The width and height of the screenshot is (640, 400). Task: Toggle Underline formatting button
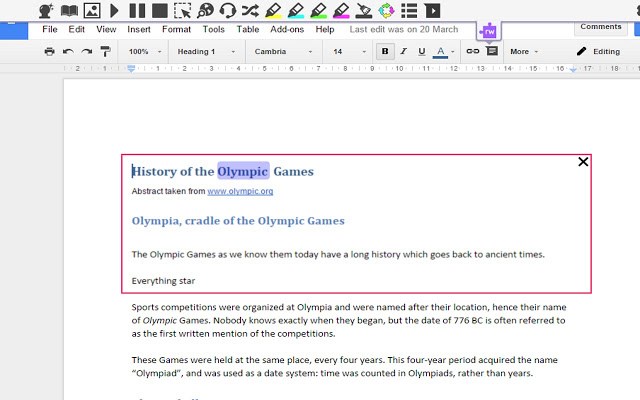click(422, 51)
